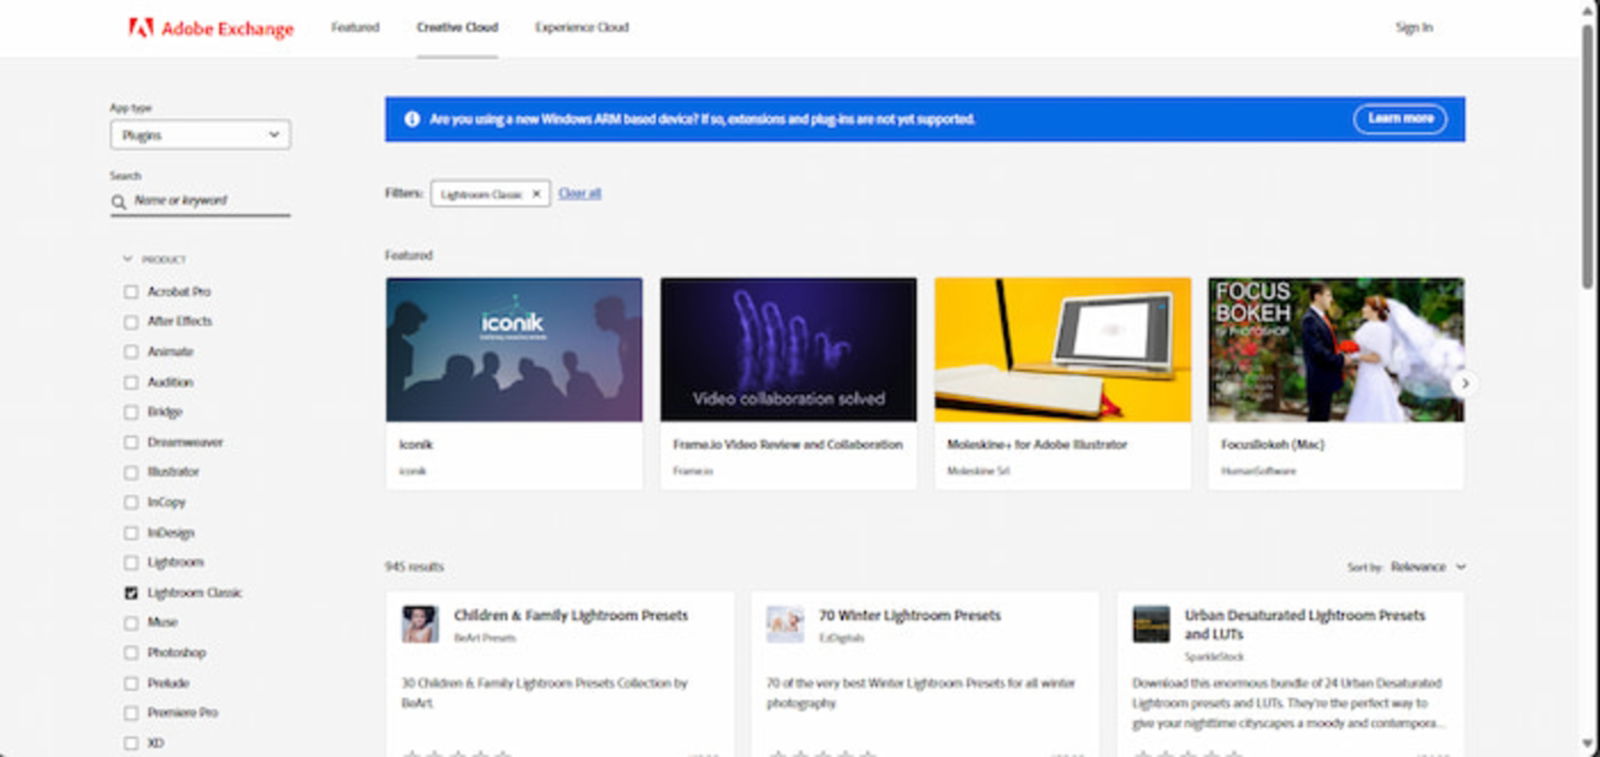
Task: Tick the Audition checkbox
Action: [x=131, y=382]
